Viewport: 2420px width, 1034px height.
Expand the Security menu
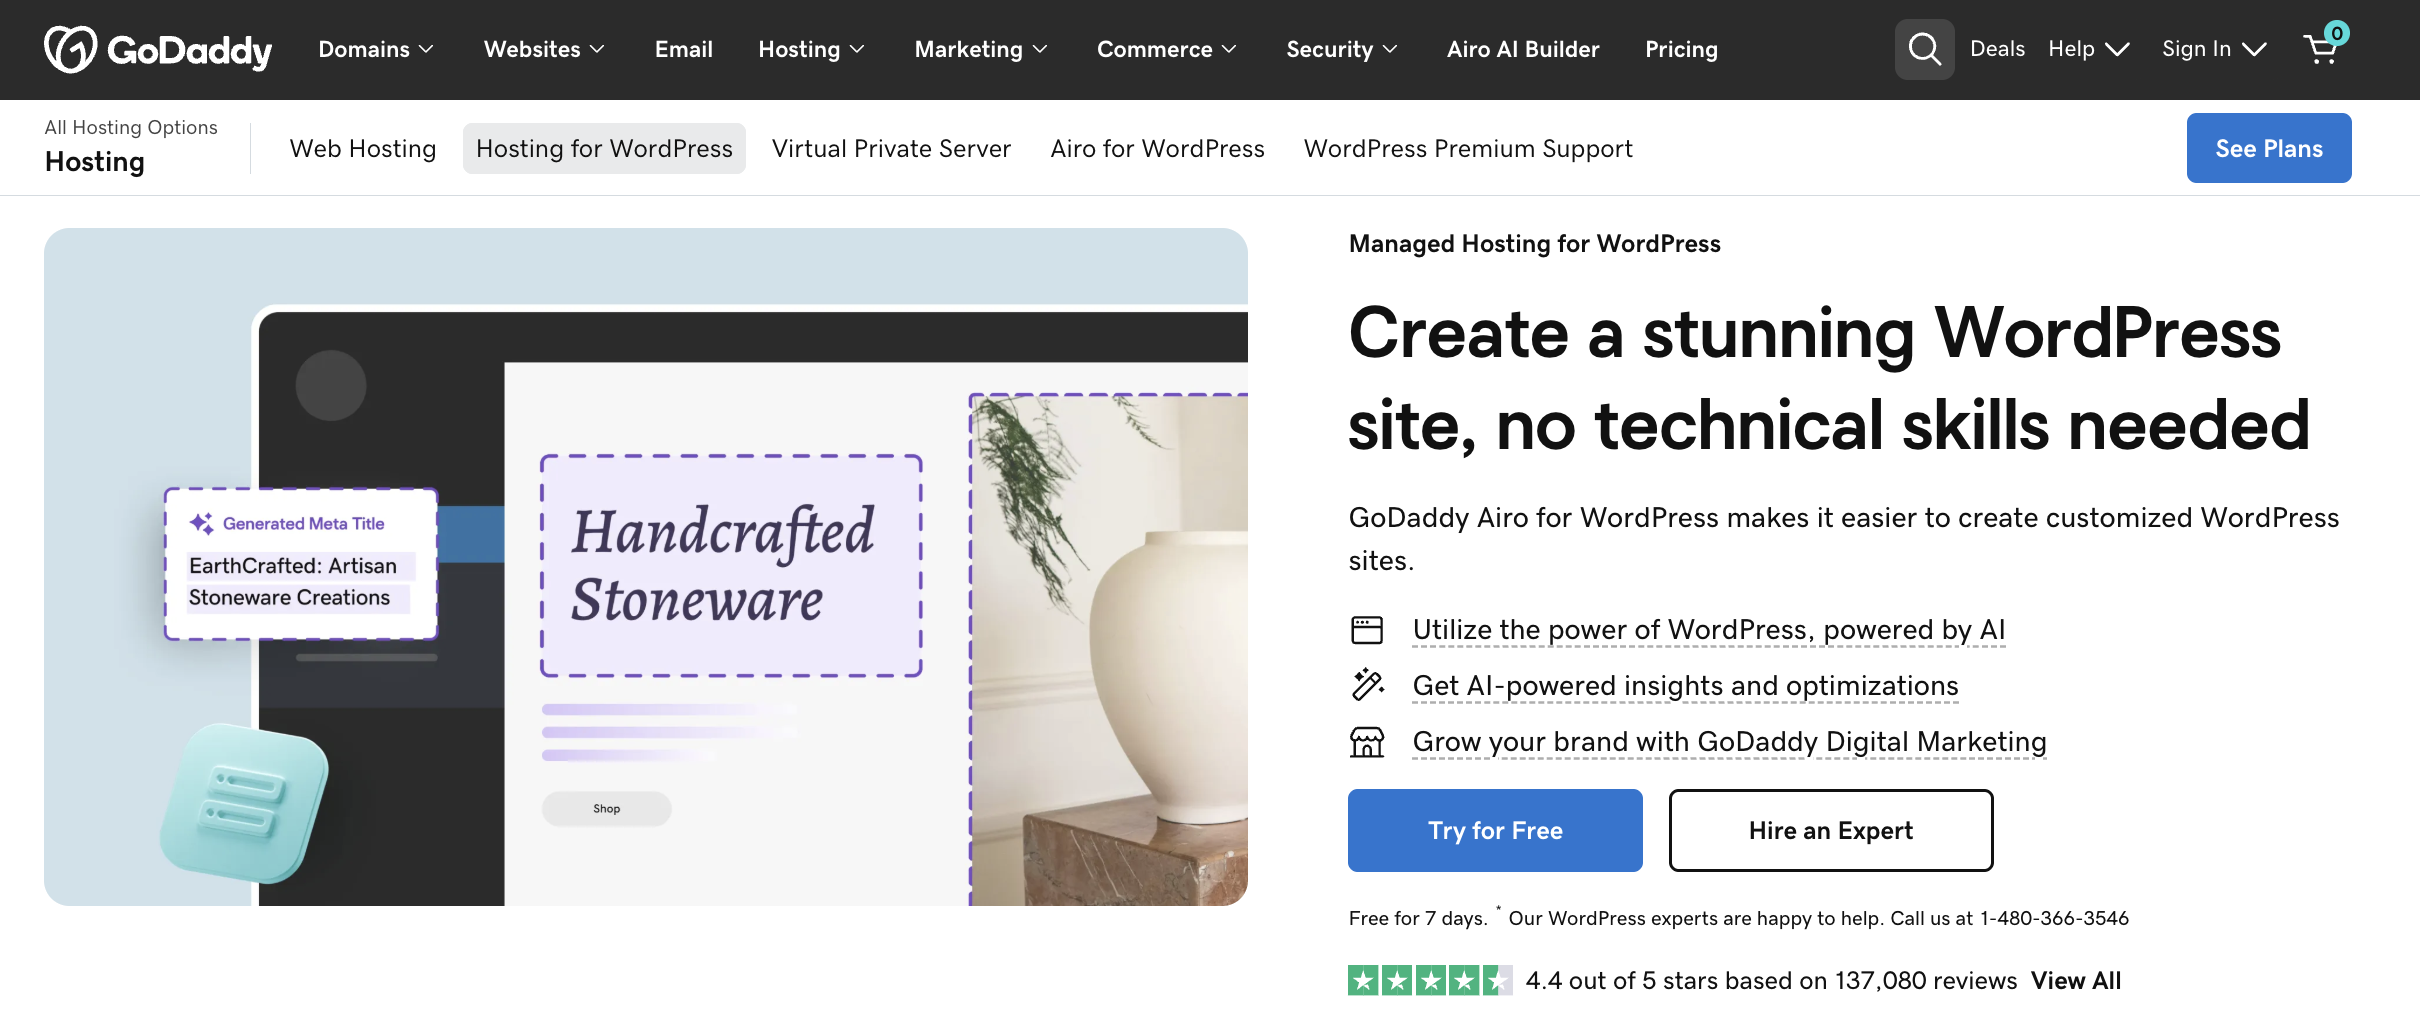[x=1342, y=49]
